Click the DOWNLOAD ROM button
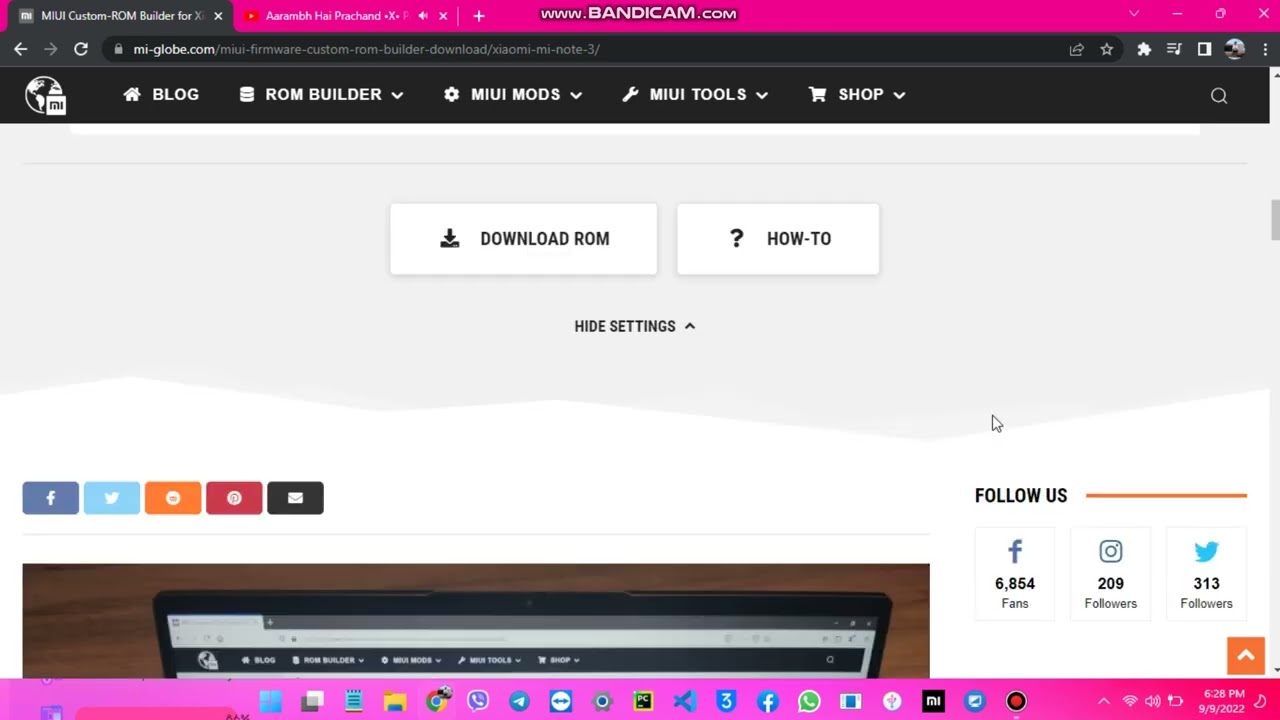The width and height of the screenshot is (1280, 720). pos(524,239)
